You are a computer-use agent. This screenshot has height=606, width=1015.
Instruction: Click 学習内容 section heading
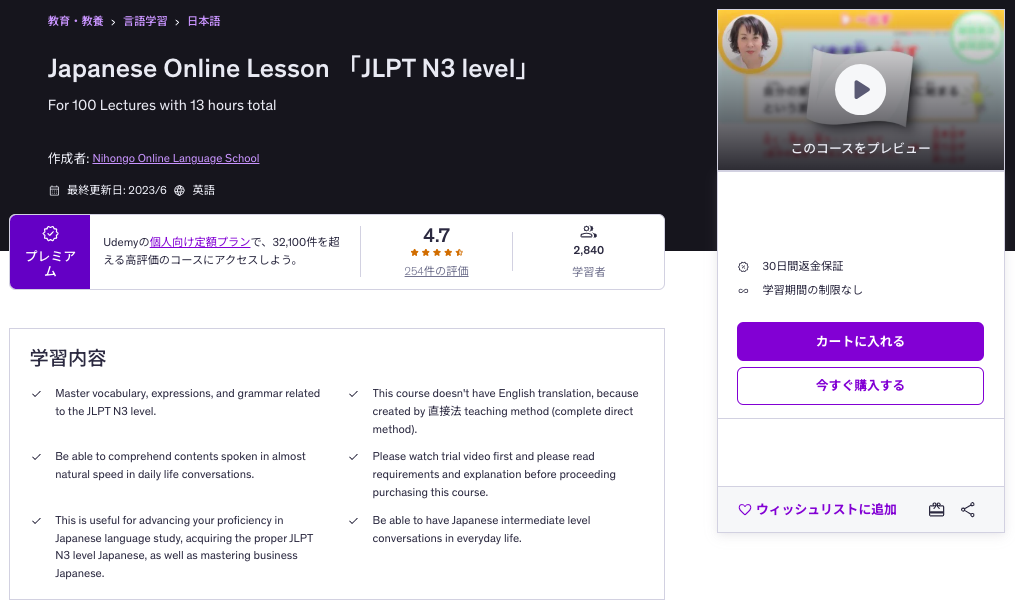click(x=68, y=358)
